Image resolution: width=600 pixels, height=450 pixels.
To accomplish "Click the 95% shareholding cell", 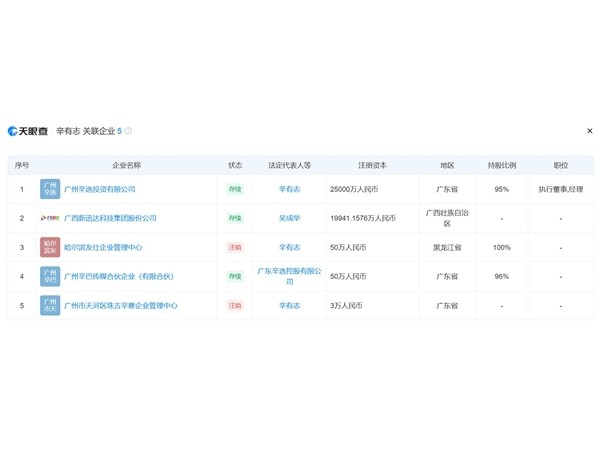I will click(502, 189).
